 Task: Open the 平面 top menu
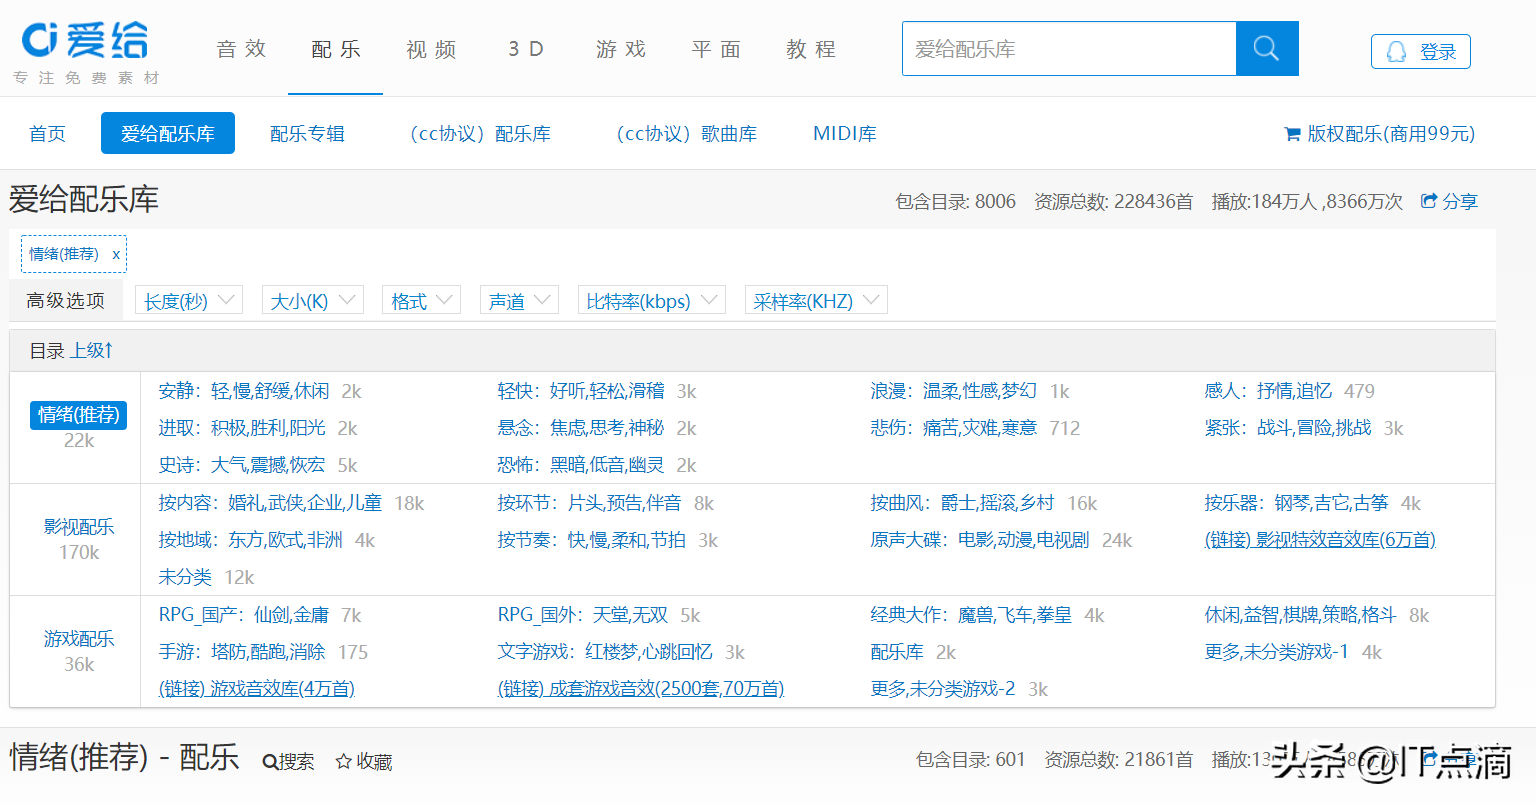(x=716, y=49)
